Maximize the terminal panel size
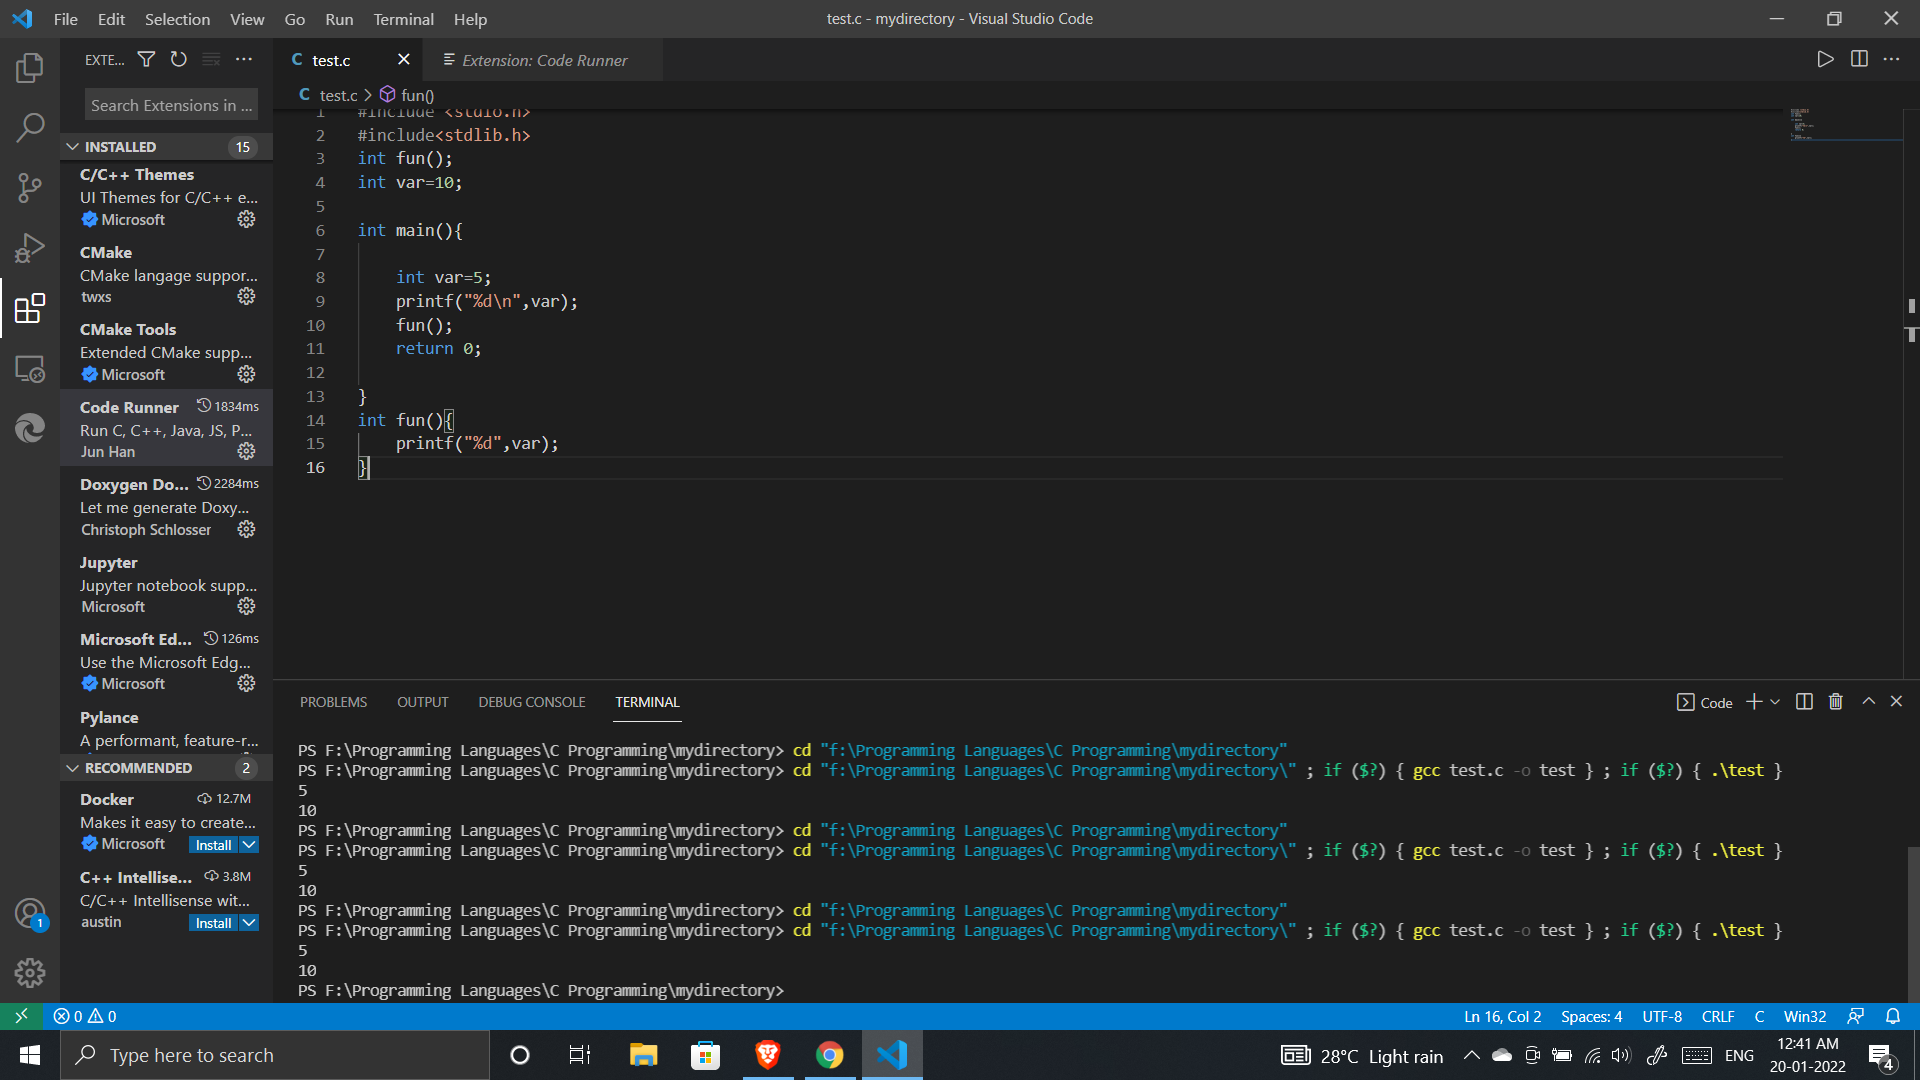 (x=1868, y=702)
